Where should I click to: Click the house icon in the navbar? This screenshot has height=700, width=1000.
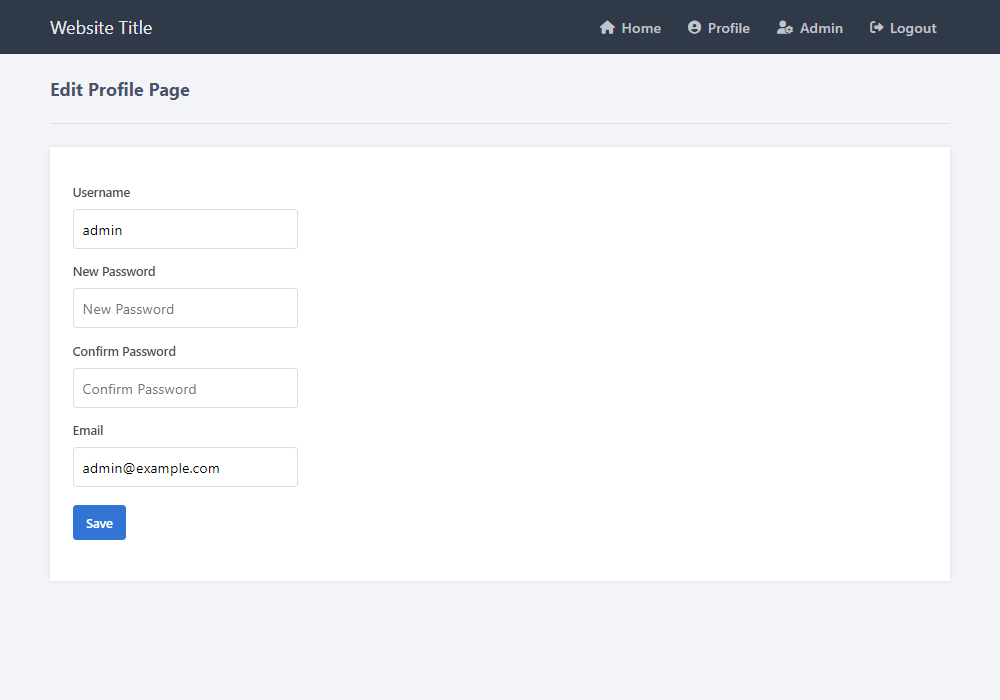tap(607, 27)
